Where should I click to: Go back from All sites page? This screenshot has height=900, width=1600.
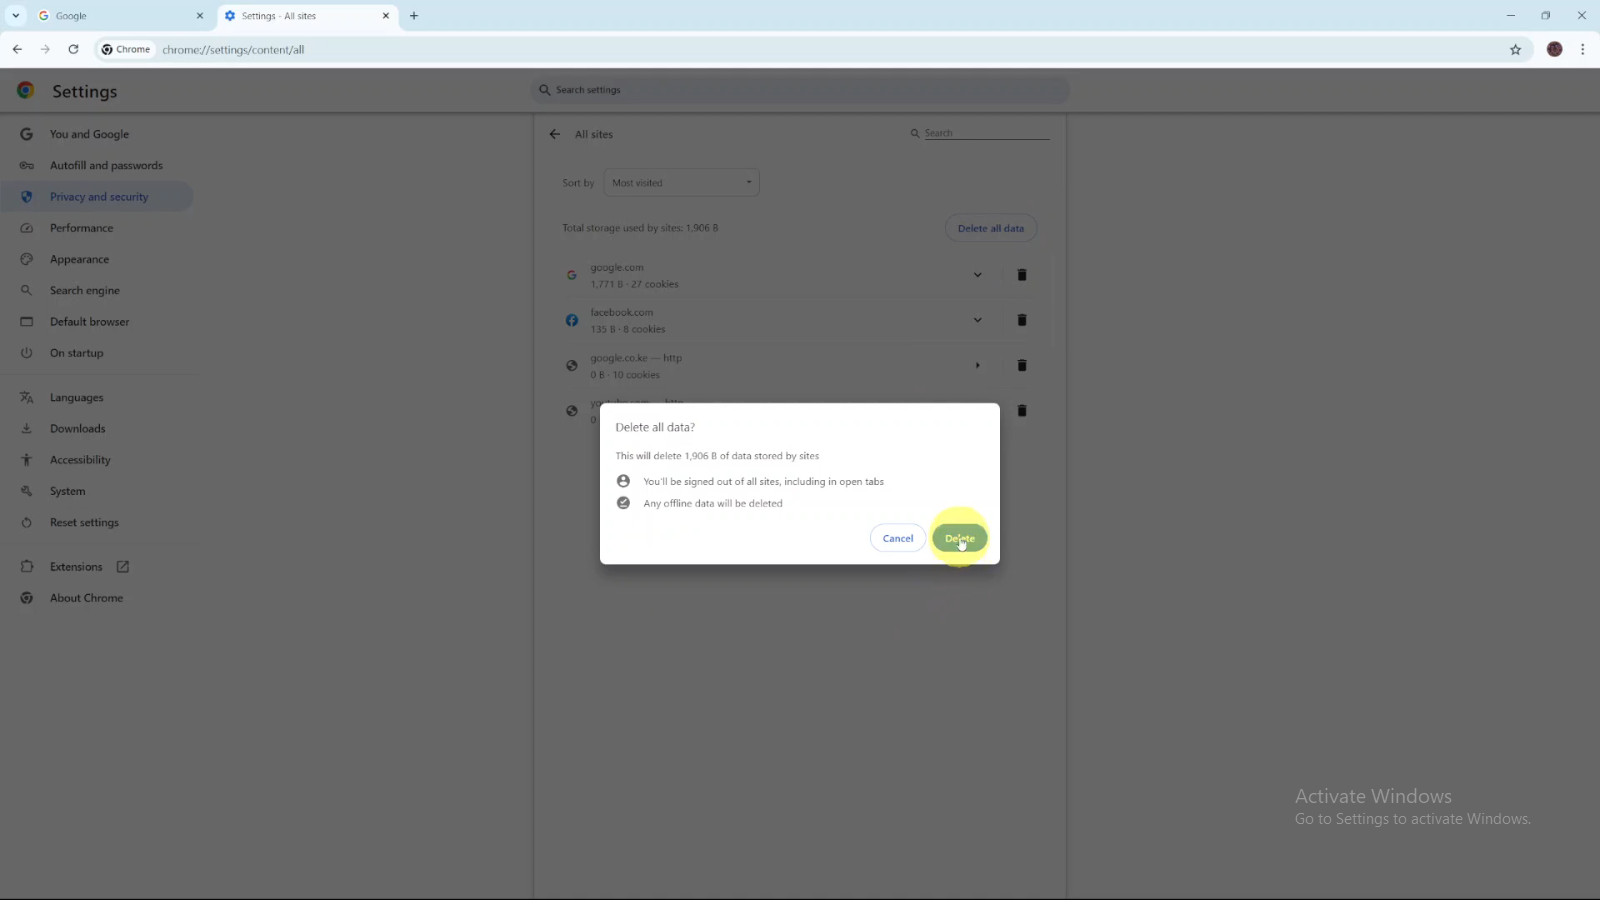point(554,134)
